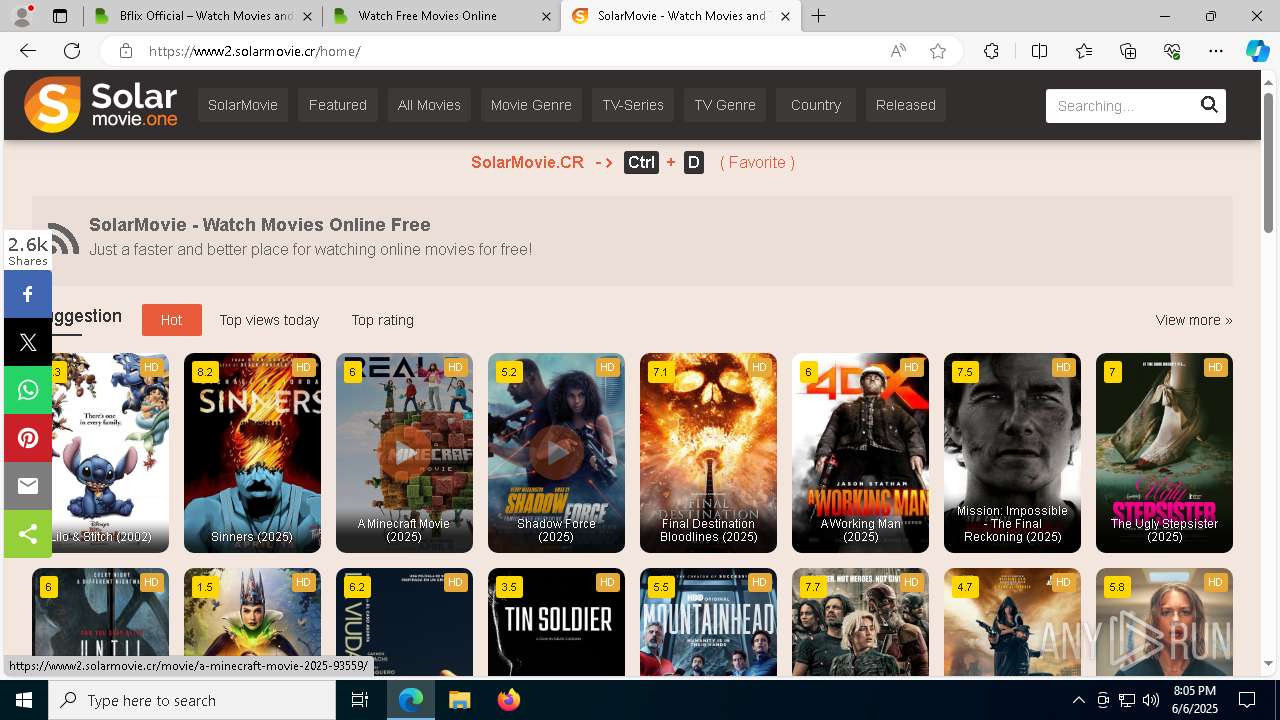Open the Movie Genre menu

coord(531,105)
